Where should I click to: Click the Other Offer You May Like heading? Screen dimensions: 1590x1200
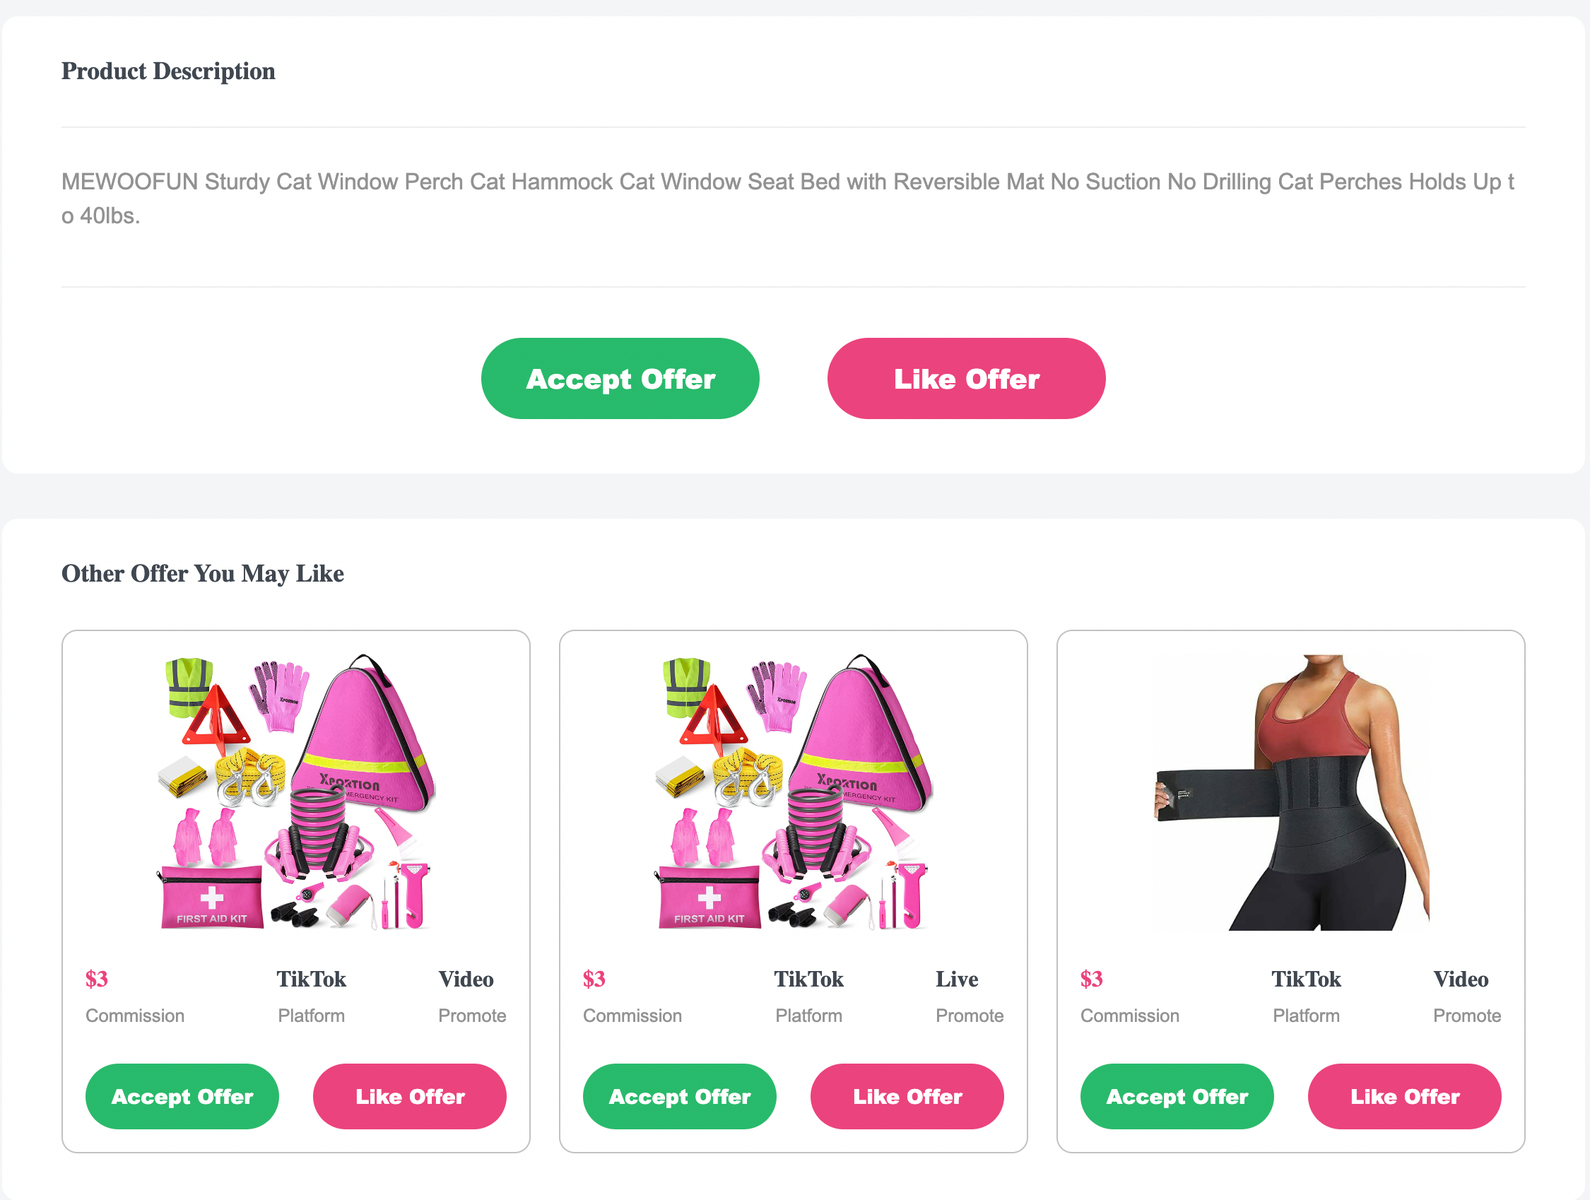203,574
